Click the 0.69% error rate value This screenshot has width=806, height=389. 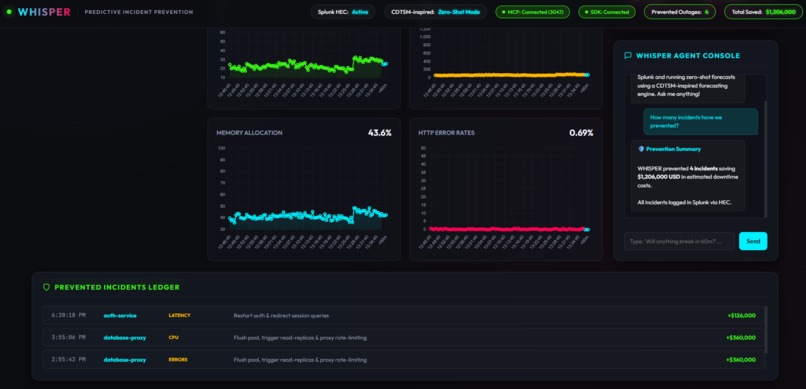click(581, 133)
